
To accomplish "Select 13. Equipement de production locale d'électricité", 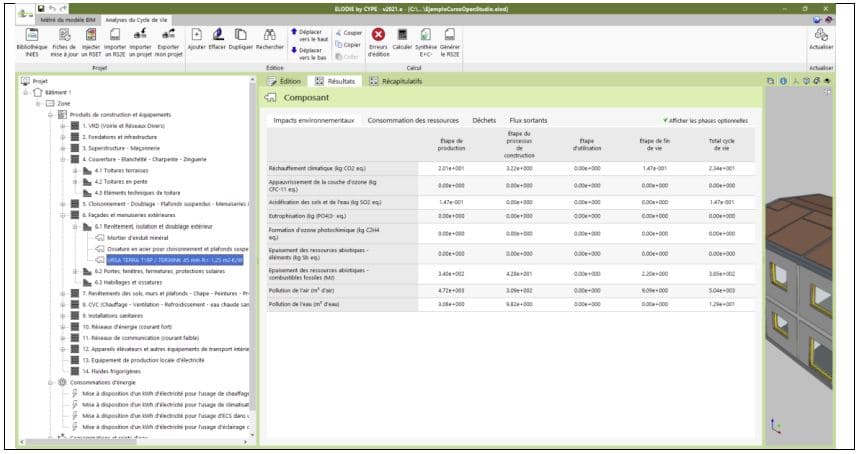I will (x=143, y=360).
